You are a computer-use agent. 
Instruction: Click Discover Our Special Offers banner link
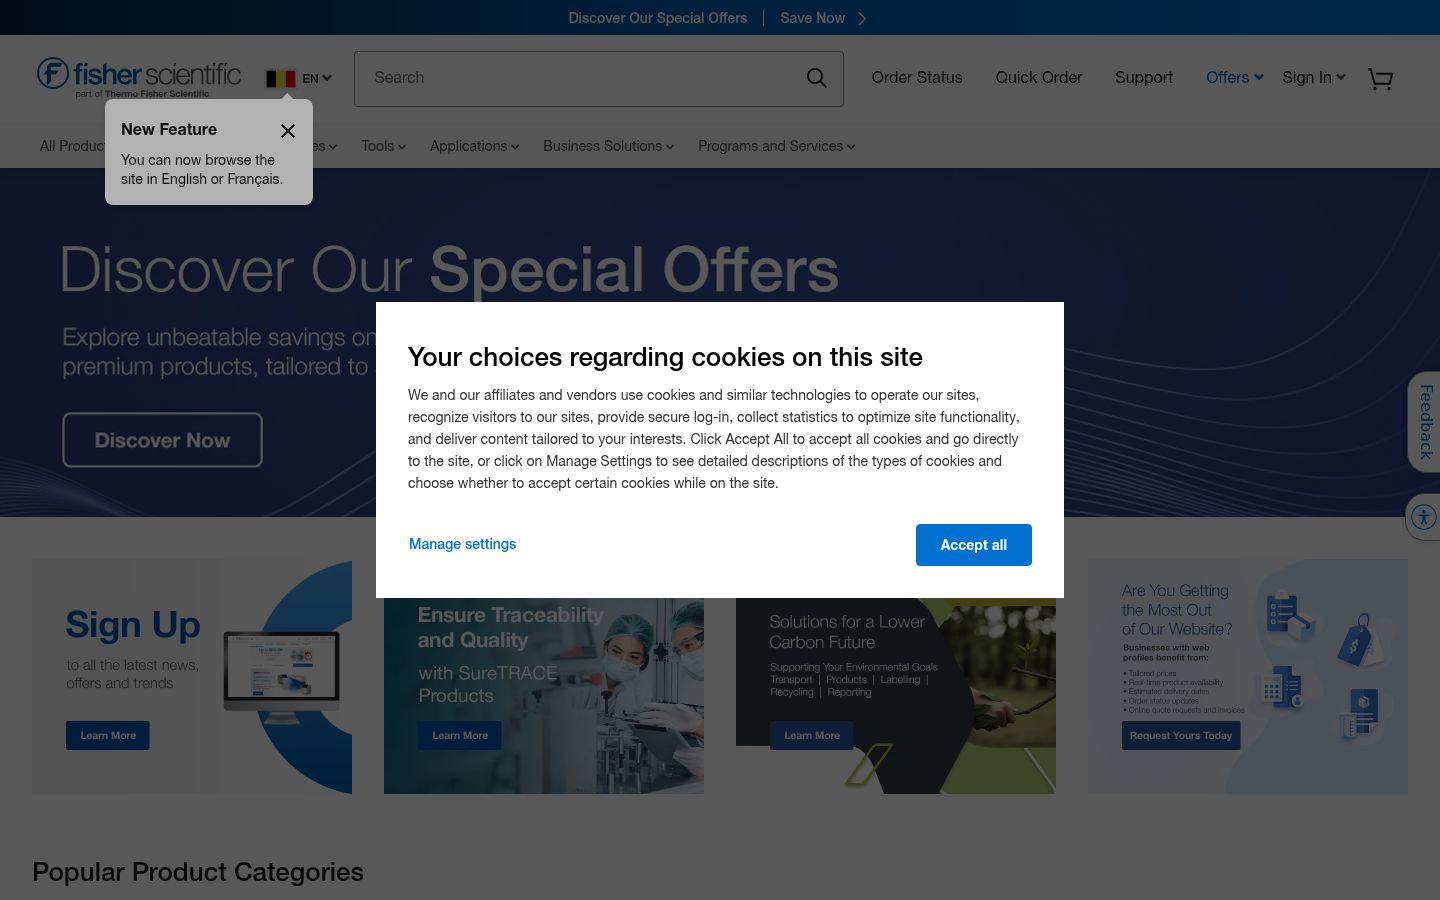coord(658,18)
